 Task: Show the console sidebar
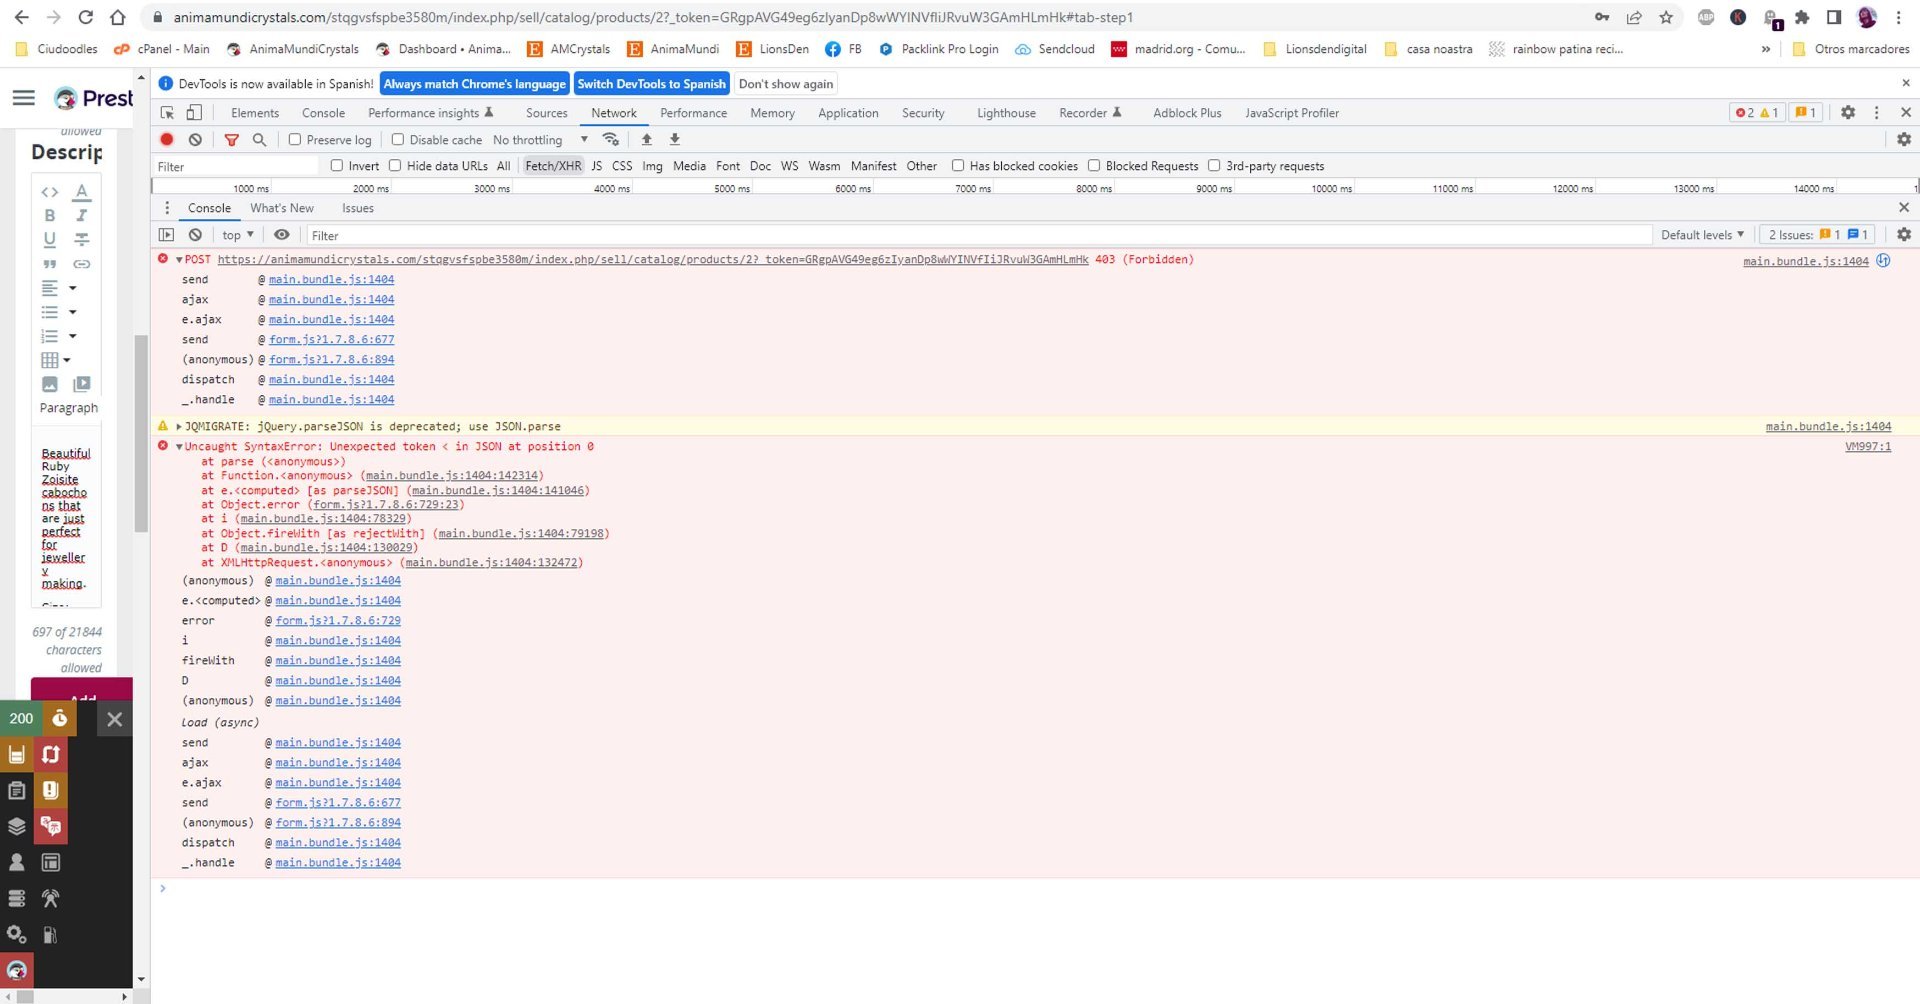(166, 235)
